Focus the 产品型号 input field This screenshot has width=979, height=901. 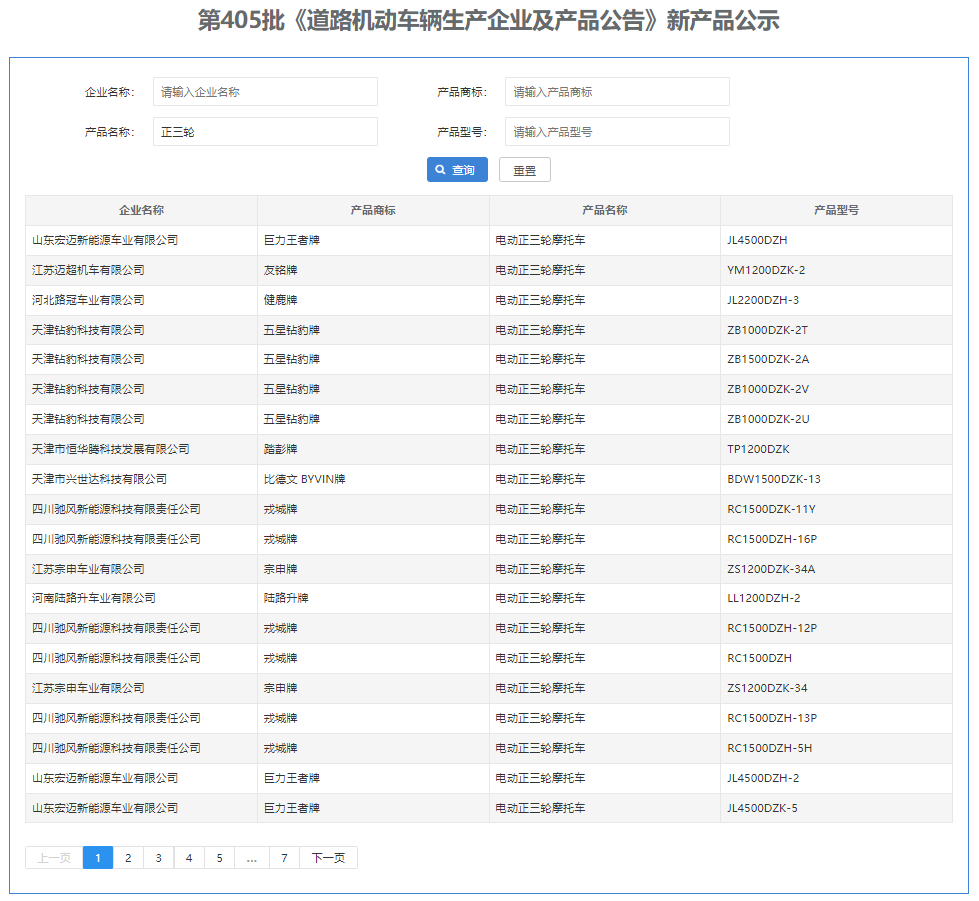tap(617, 131)
